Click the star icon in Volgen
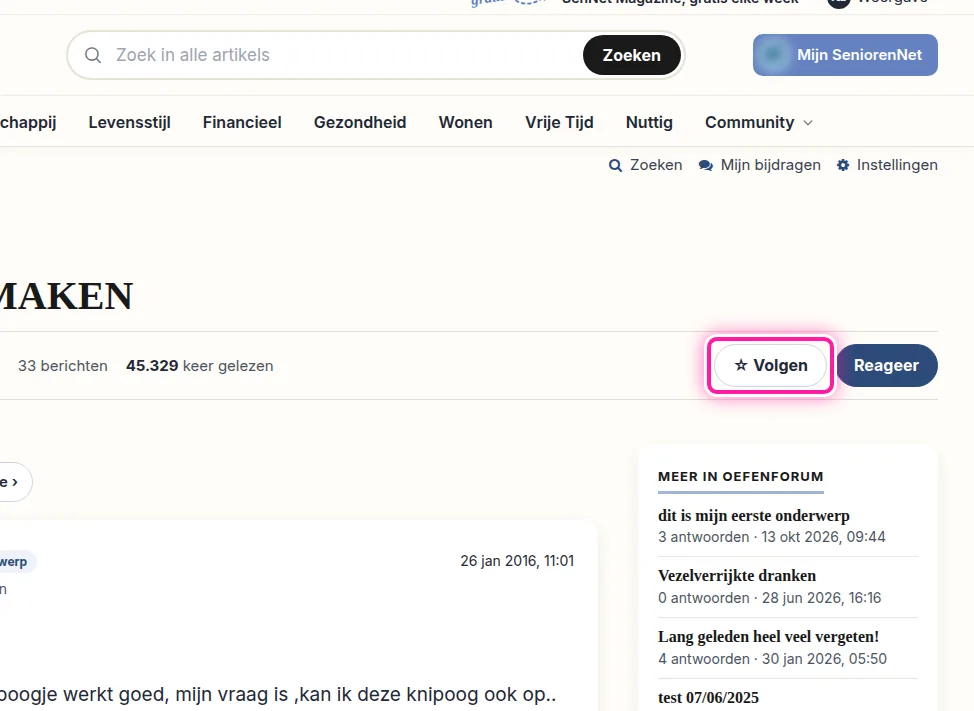 coord(740,365)
